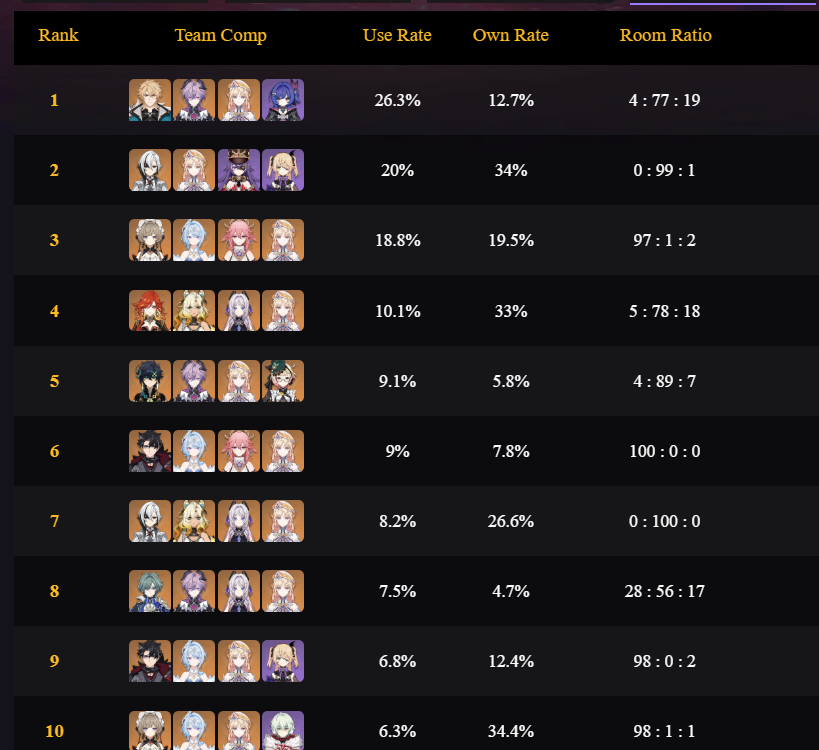Viewport: 819px width, 750px height.
Task: Click the 100 : 0 : 0 room ratio value
Action: click(664, 451)
